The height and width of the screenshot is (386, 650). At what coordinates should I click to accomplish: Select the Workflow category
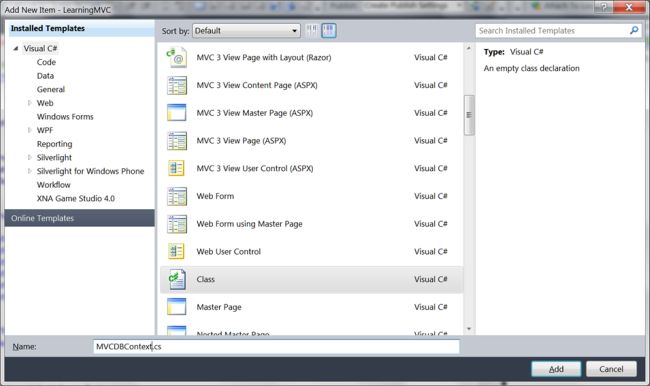(x=53, y=185)
